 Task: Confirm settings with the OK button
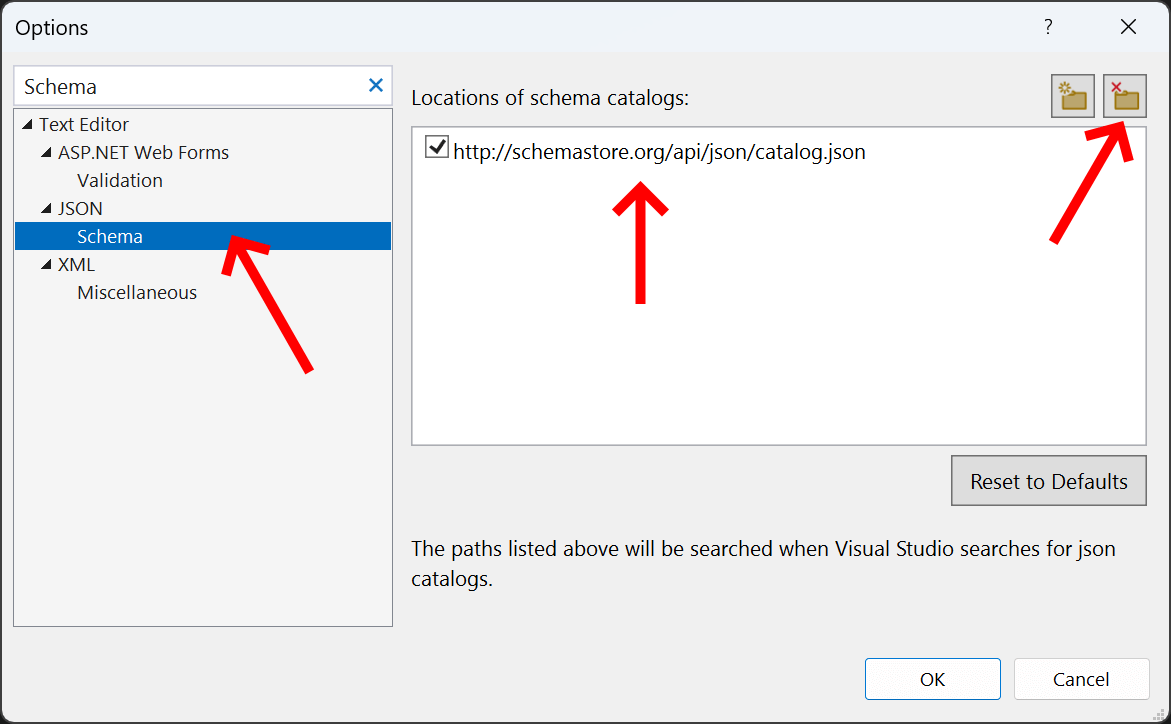coord(932,678)
